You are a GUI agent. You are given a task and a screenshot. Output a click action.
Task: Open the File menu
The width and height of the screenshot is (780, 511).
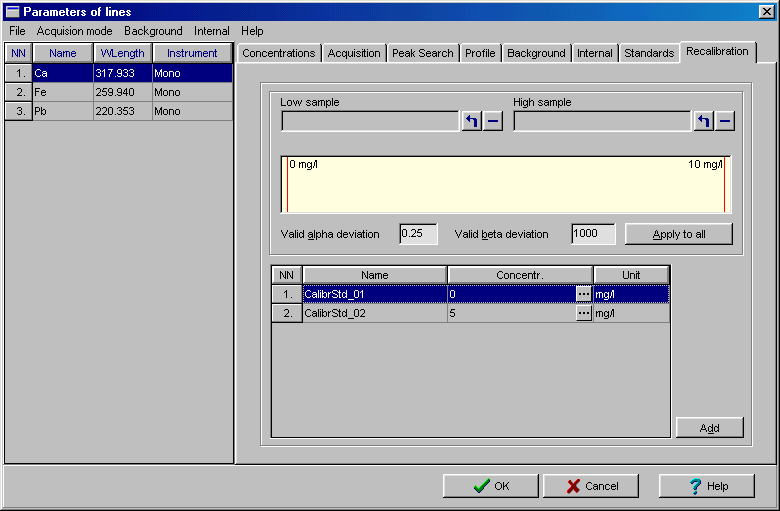[17, 31]
